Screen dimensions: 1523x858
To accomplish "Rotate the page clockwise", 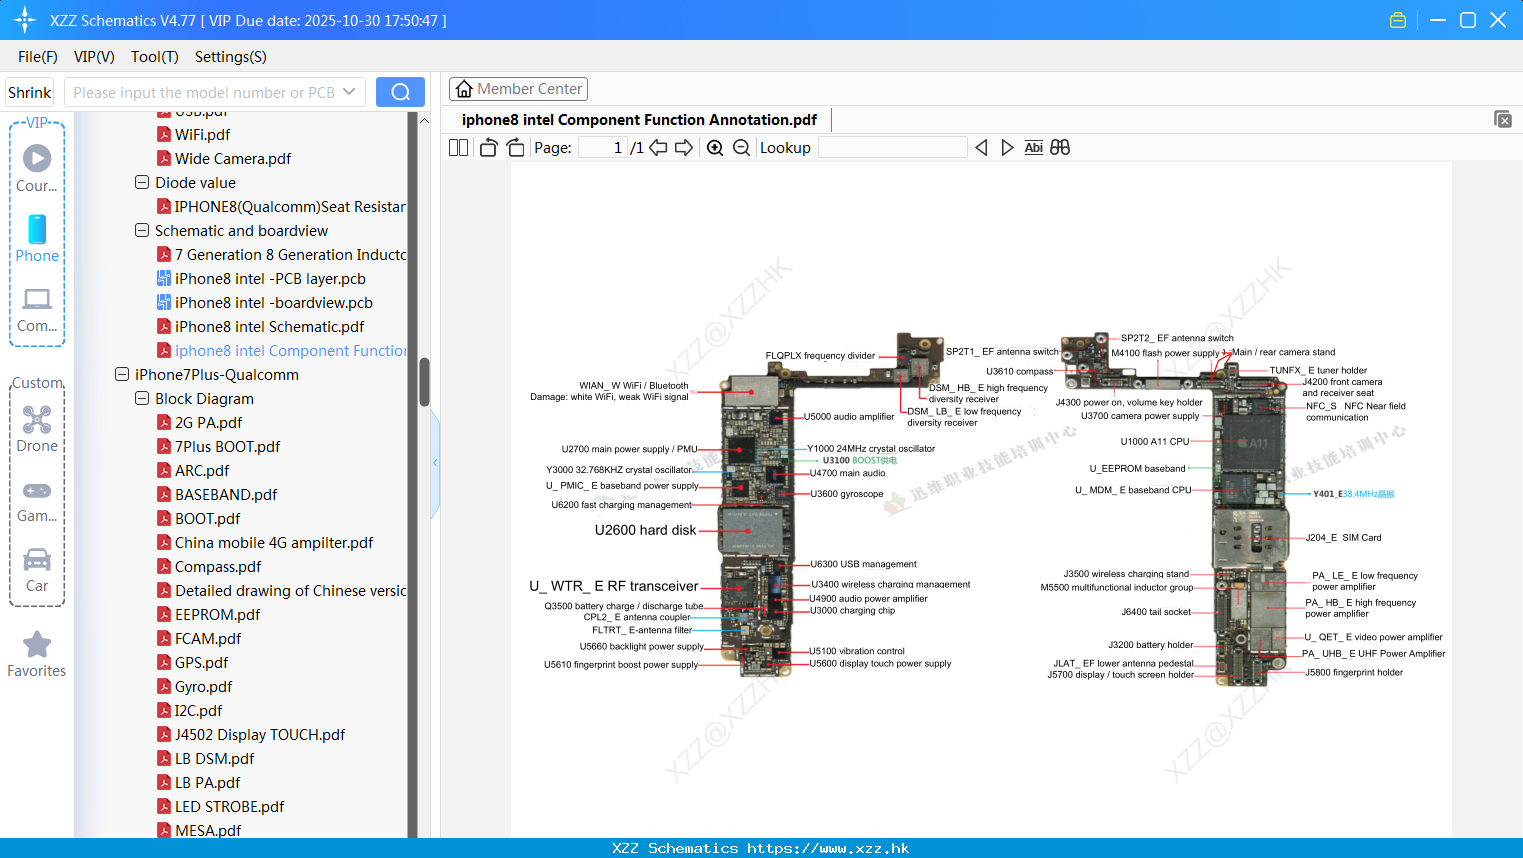I will pyautogui.click(x=515, y=148).
